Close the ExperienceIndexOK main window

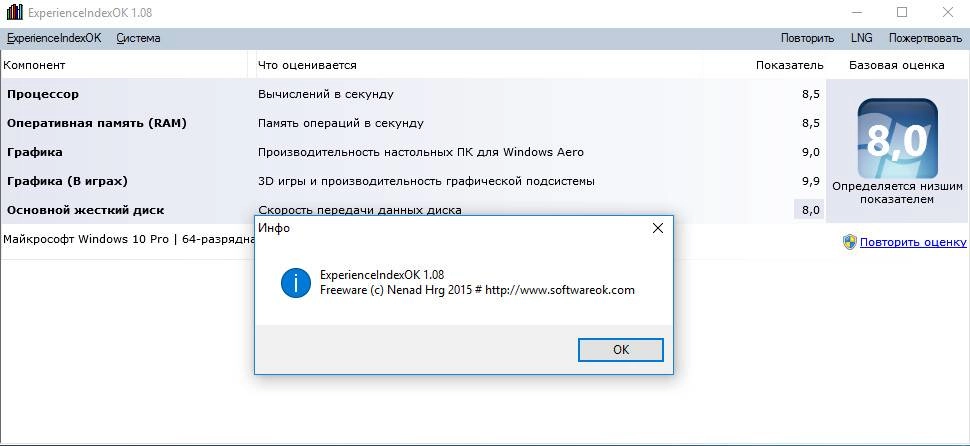coord(948,12)
